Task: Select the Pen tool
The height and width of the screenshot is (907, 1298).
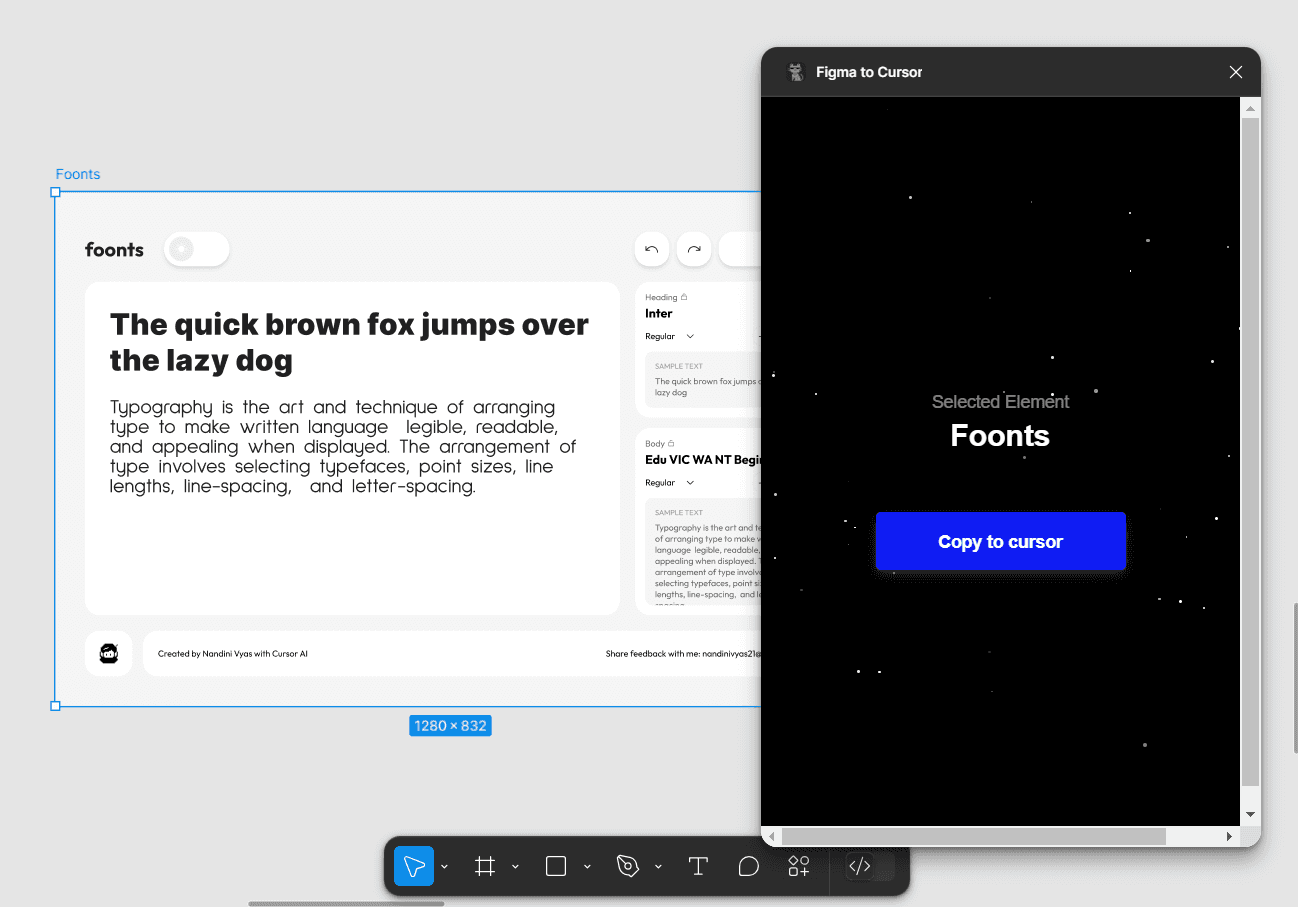Action: click(628, 866)
